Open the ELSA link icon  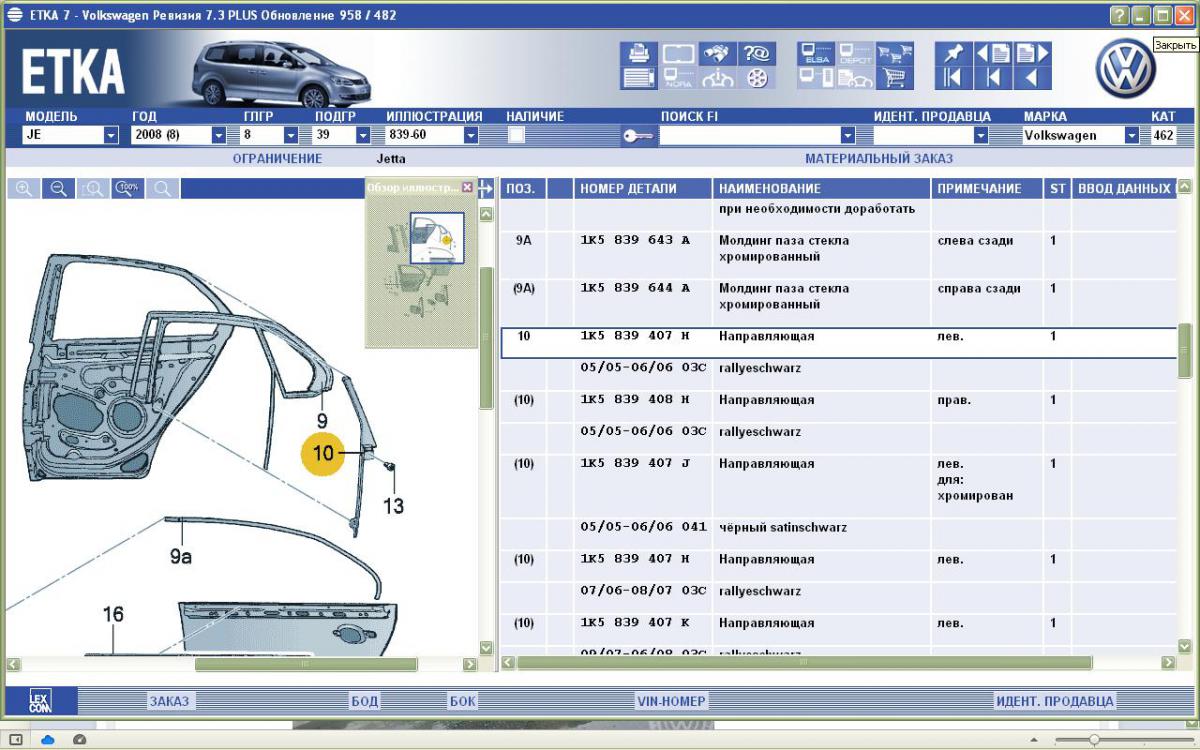tap(816, 54)
